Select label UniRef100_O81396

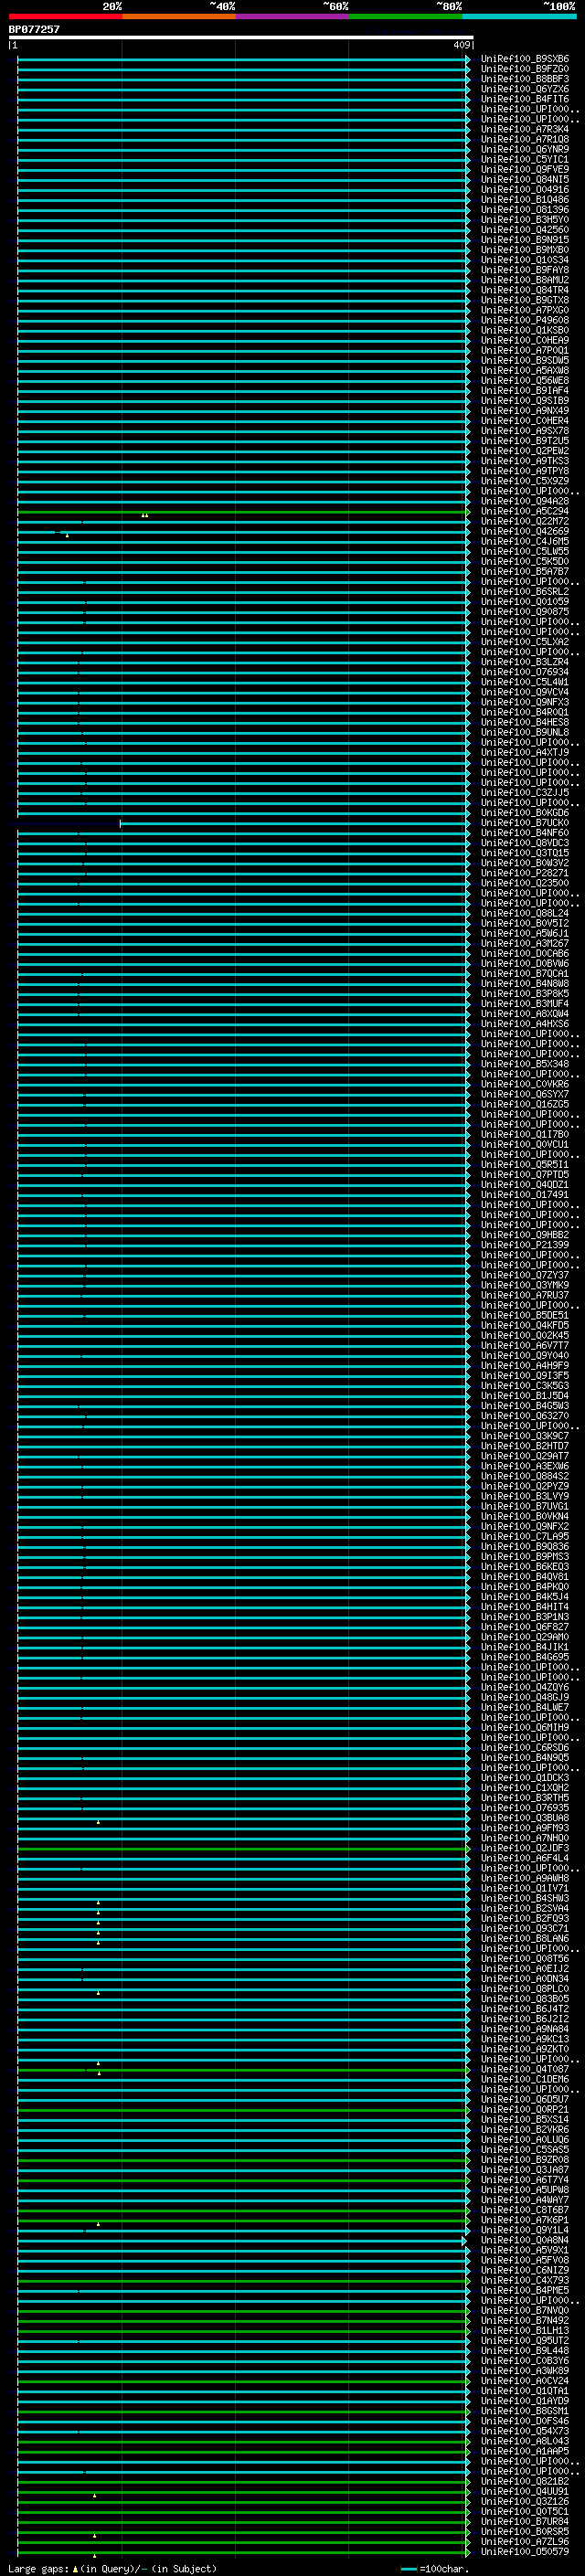524,209
